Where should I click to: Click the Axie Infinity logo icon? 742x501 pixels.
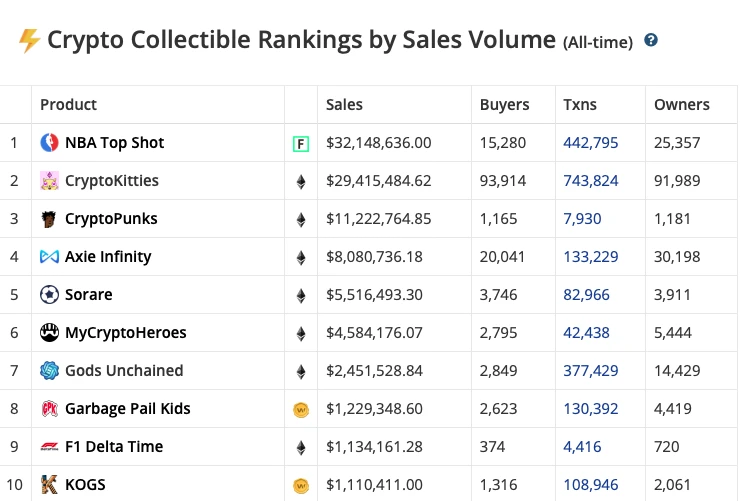click(x=49, y=257)
